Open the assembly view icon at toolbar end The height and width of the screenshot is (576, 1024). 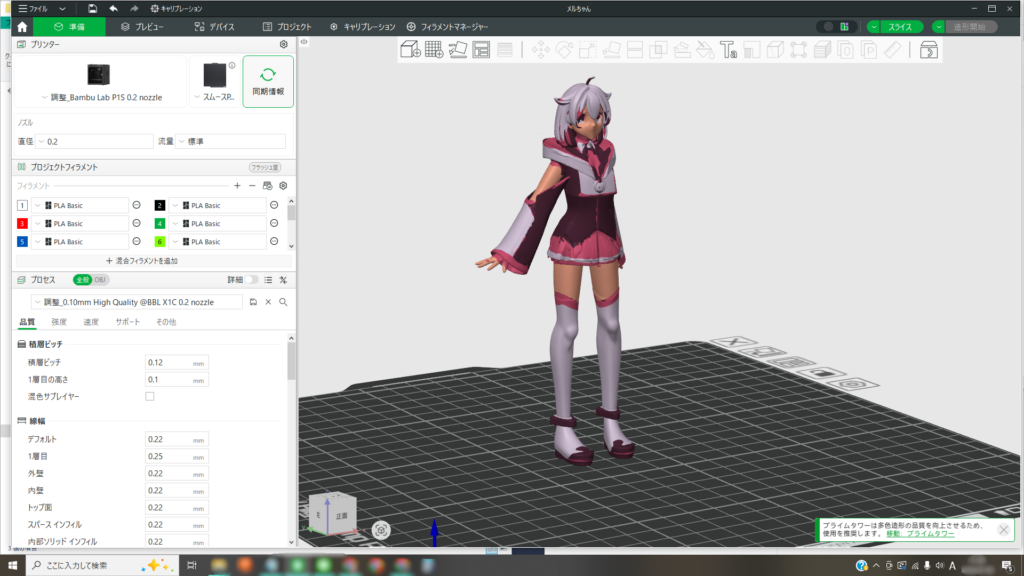point(929,50)
